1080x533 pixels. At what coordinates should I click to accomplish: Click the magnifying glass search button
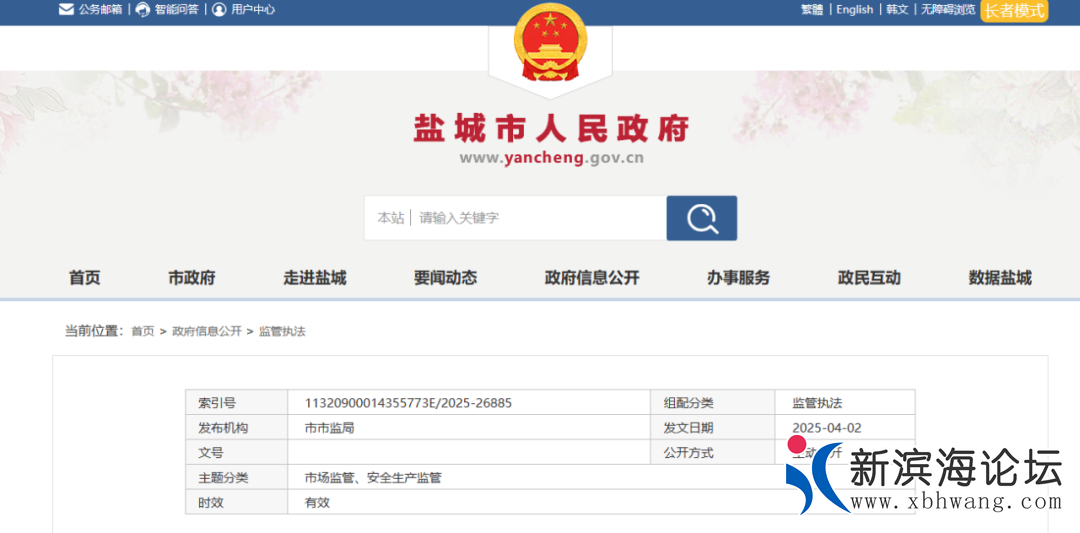point(701,218)
